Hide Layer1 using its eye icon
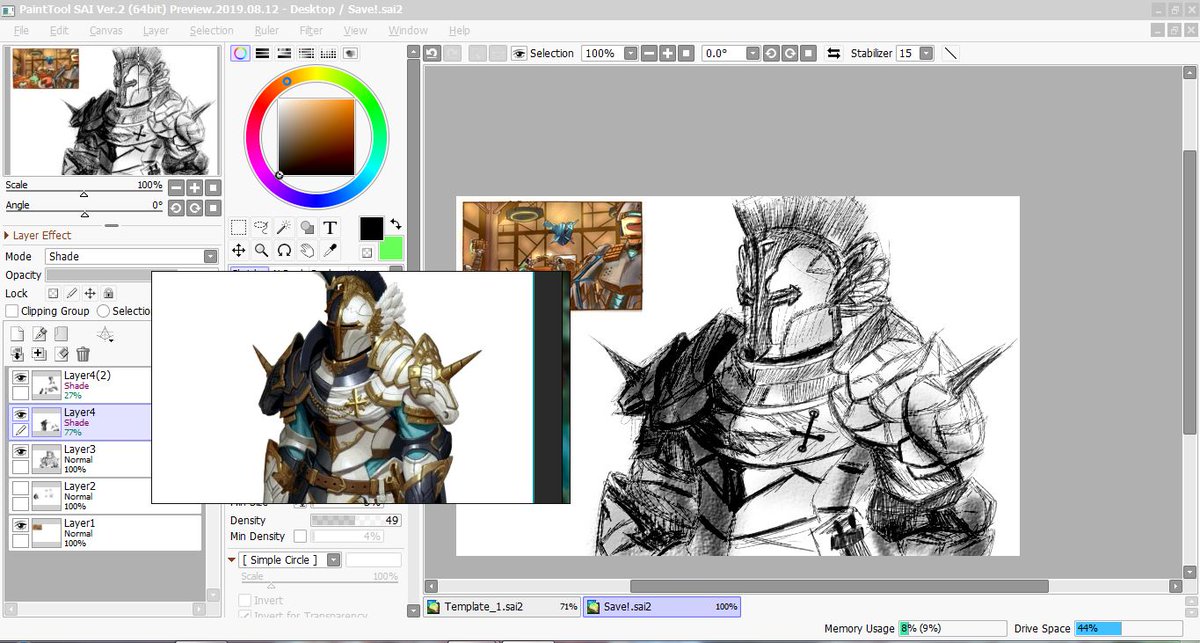The height and width of the screenshot is (643, 1200). coord(19,524)
